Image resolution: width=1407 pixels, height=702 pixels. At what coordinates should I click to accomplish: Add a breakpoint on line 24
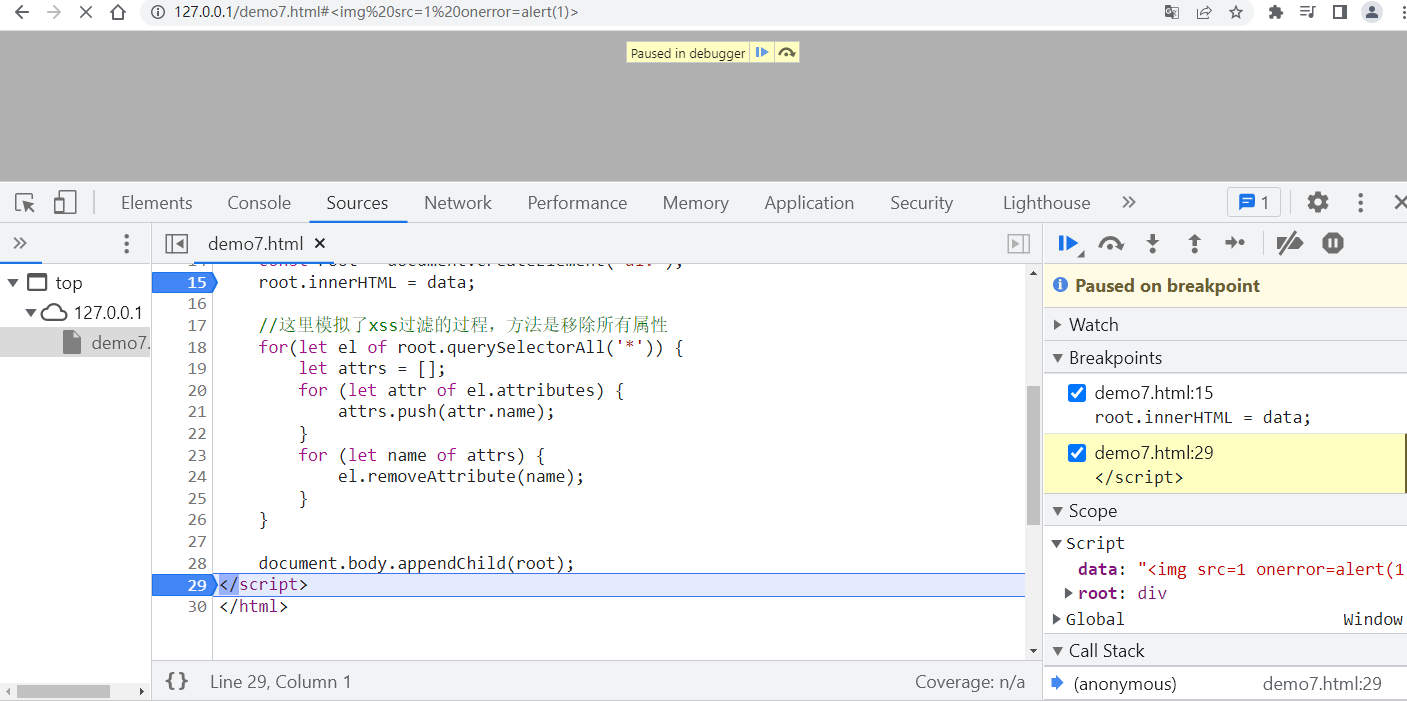pyautogui.click(x=196, y=477)
